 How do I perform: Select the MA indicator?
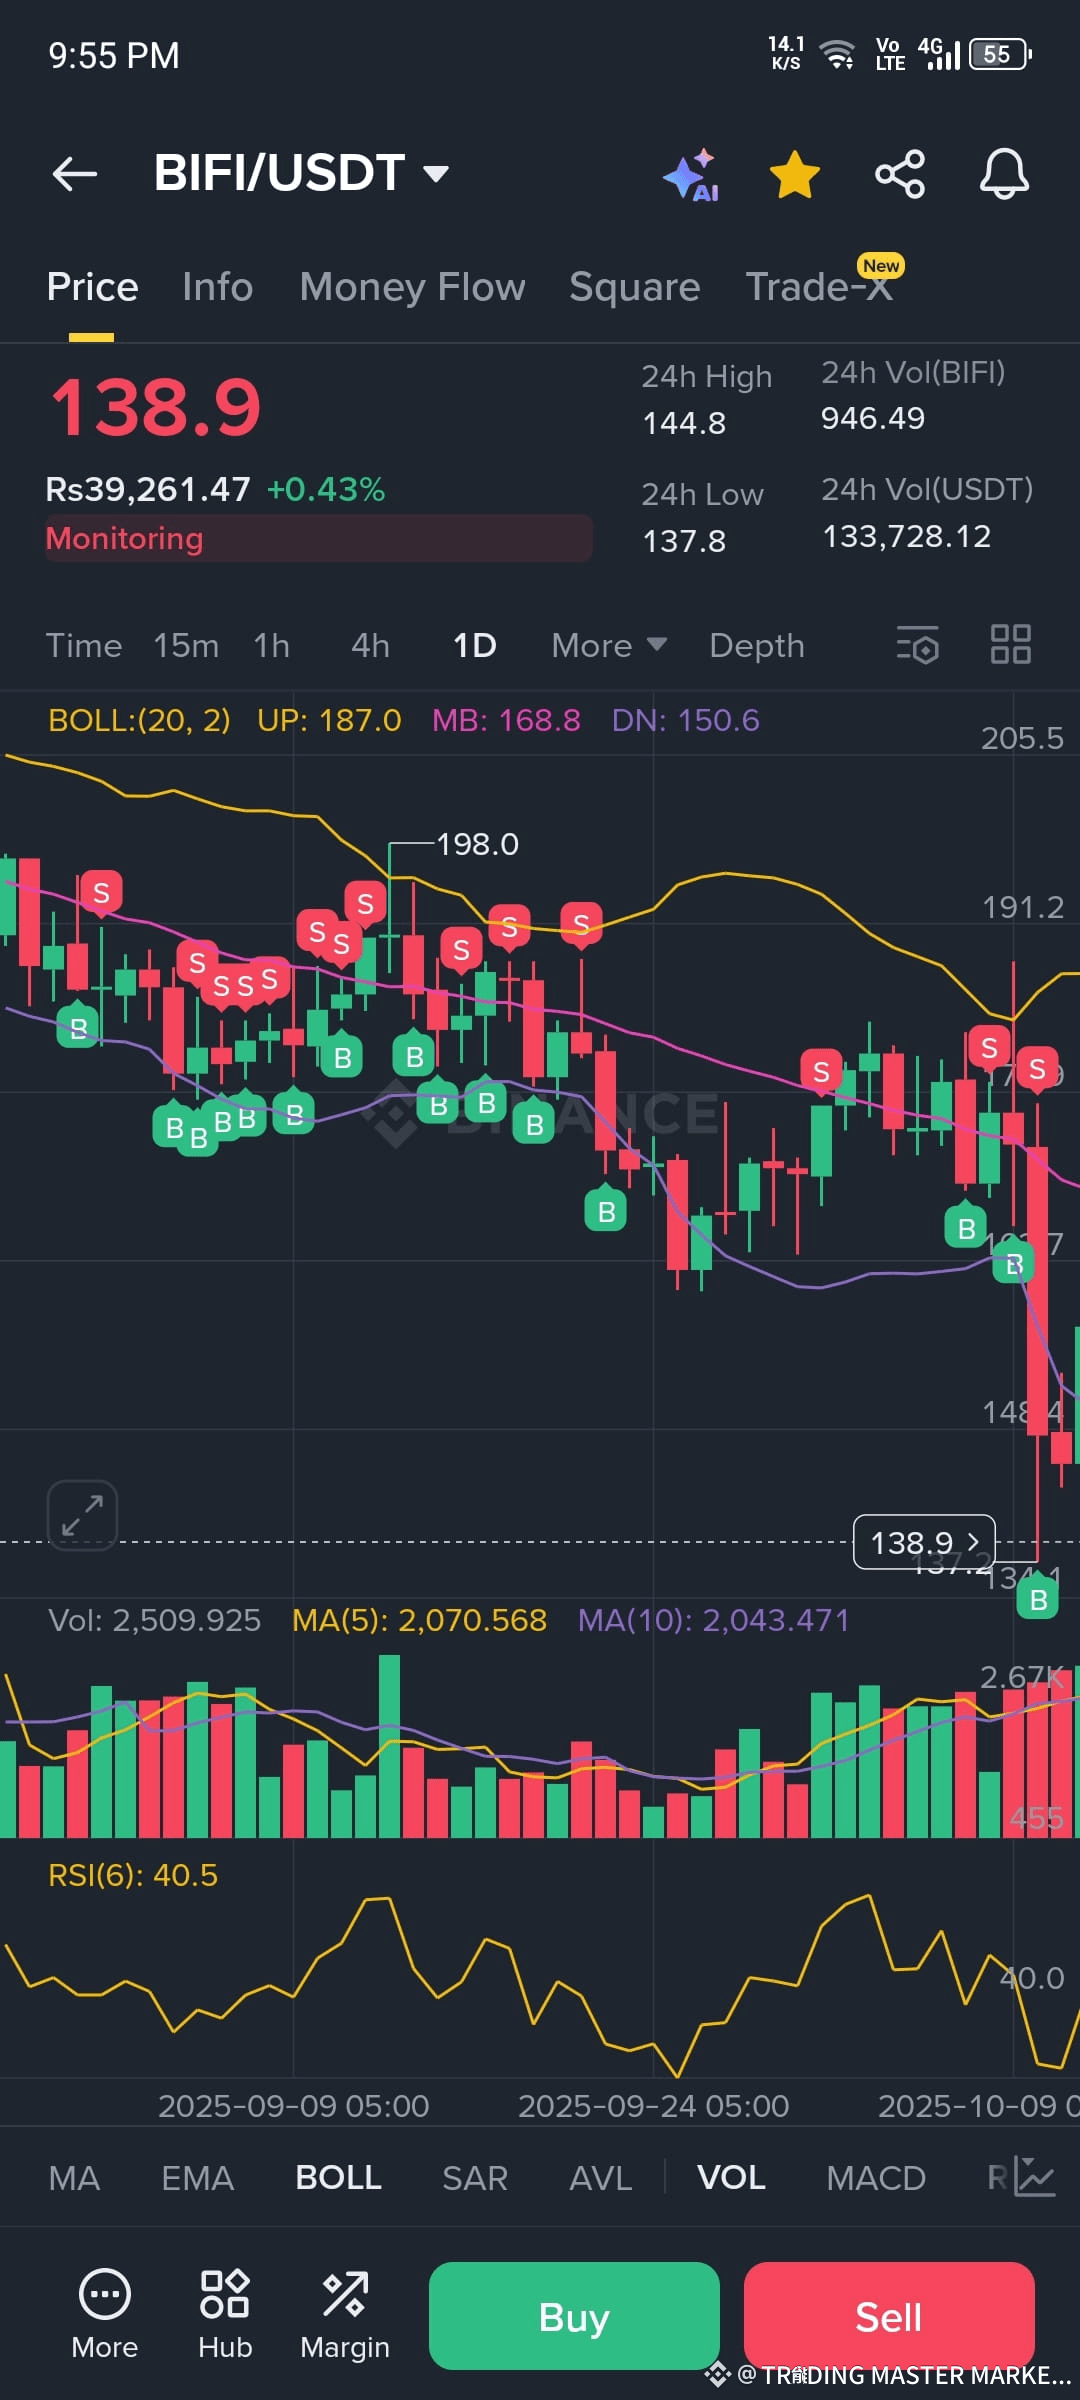coord(74,2178)
